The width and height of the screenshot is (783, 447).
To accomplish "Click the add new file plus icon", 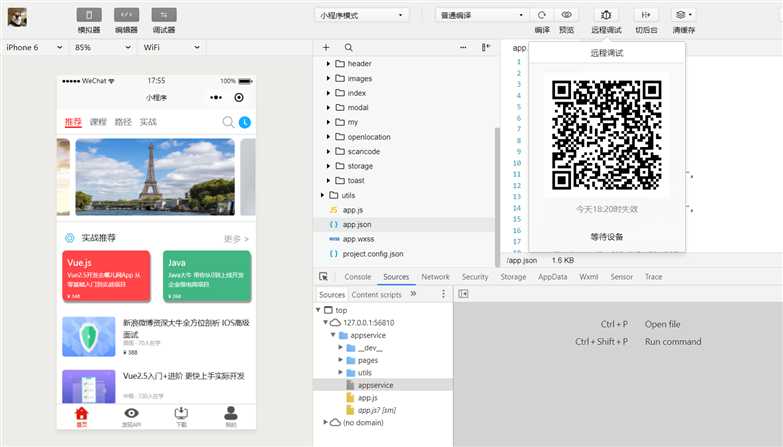I will coord(326,47).
